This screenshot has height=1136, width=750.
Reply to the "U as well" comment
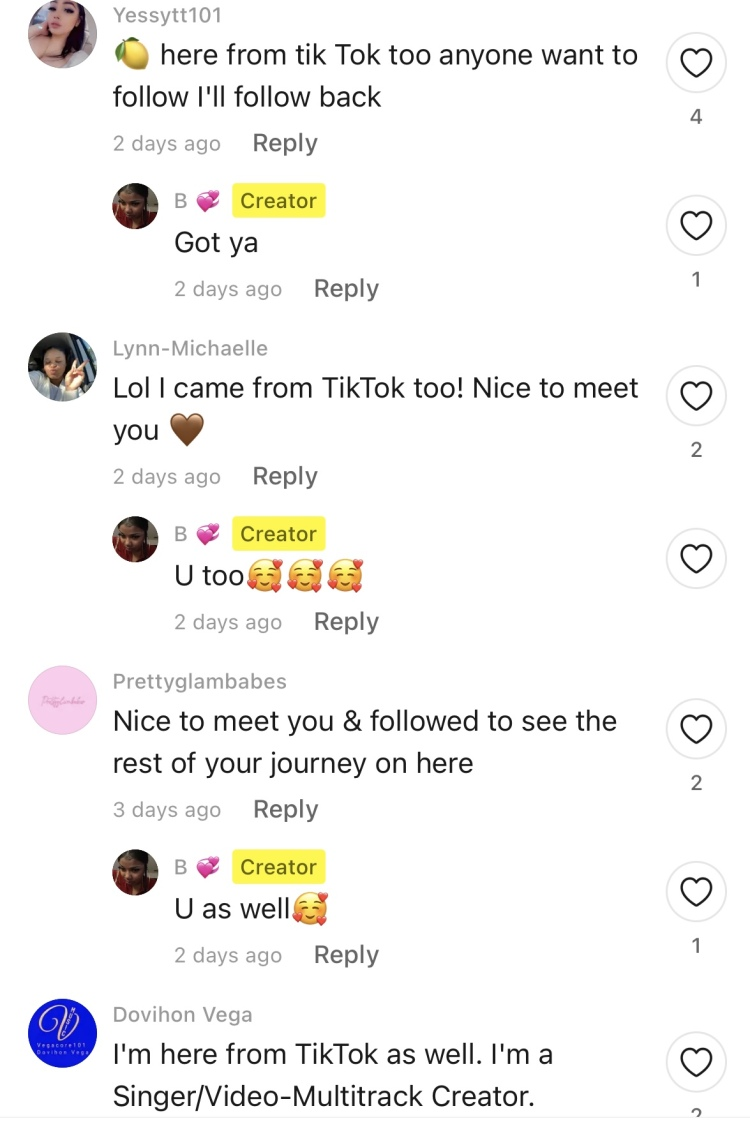[x=346, y=954]
